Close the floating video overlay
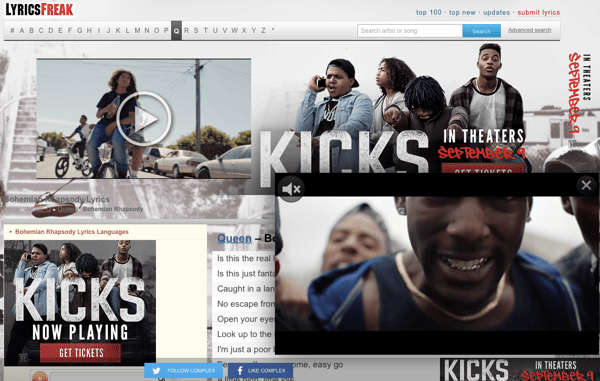 [x=586, y=185]
